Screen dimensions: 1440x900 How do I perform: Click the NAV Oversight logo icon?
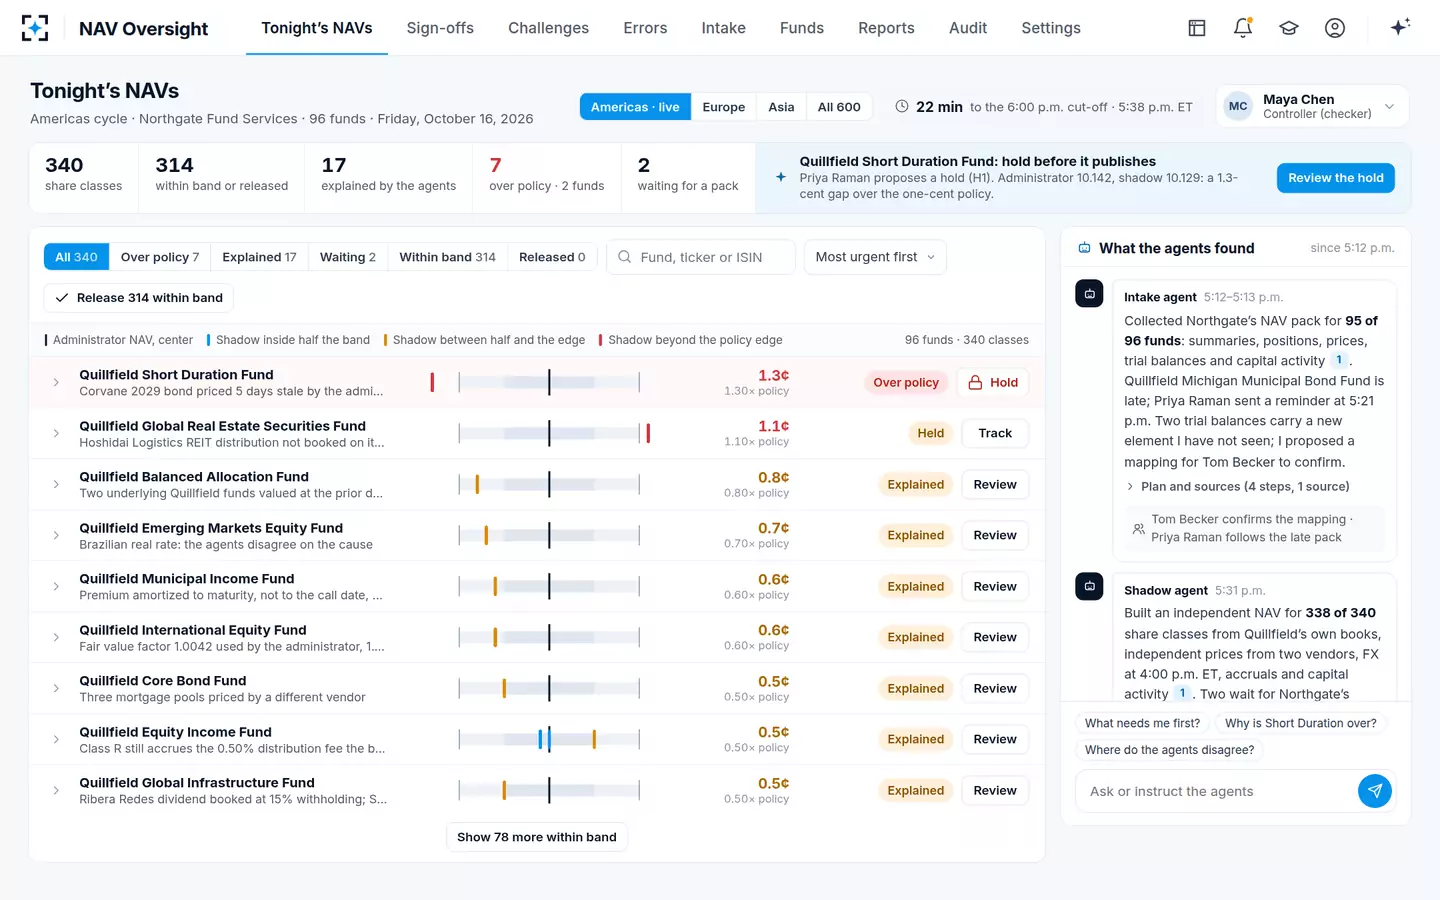pos(35,28)
